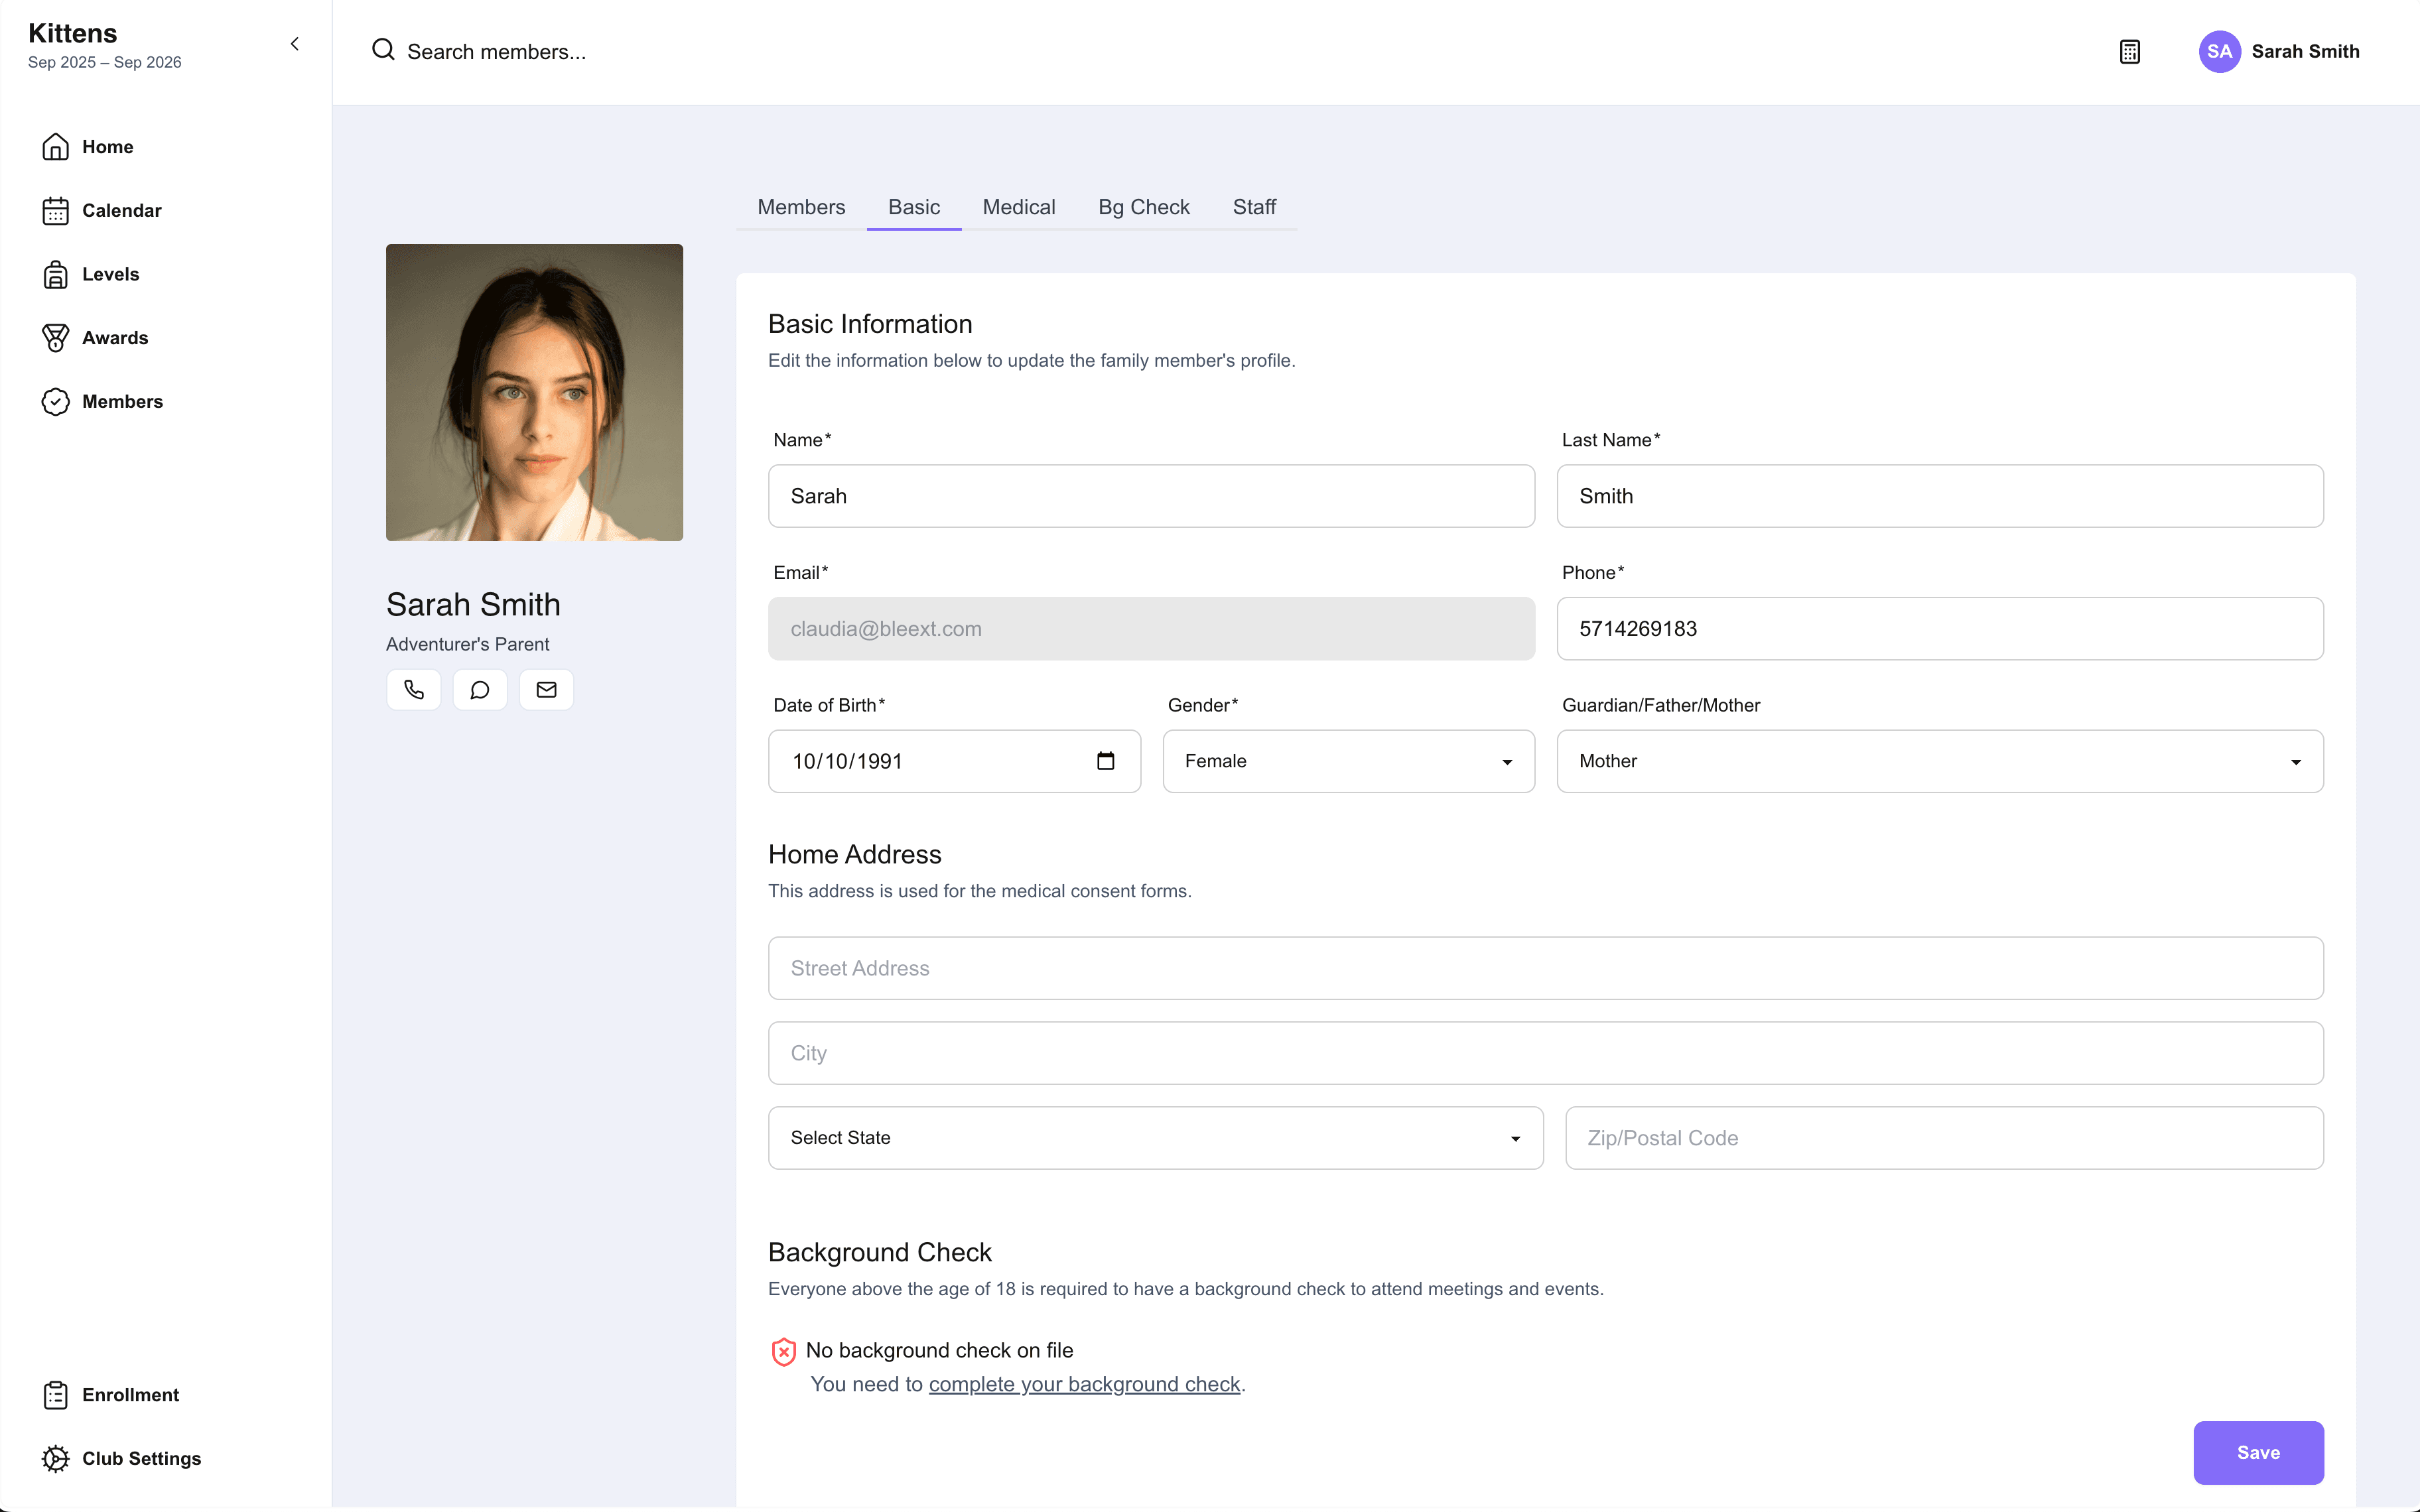Switch to the Members tab

click(x=801, y=207)
